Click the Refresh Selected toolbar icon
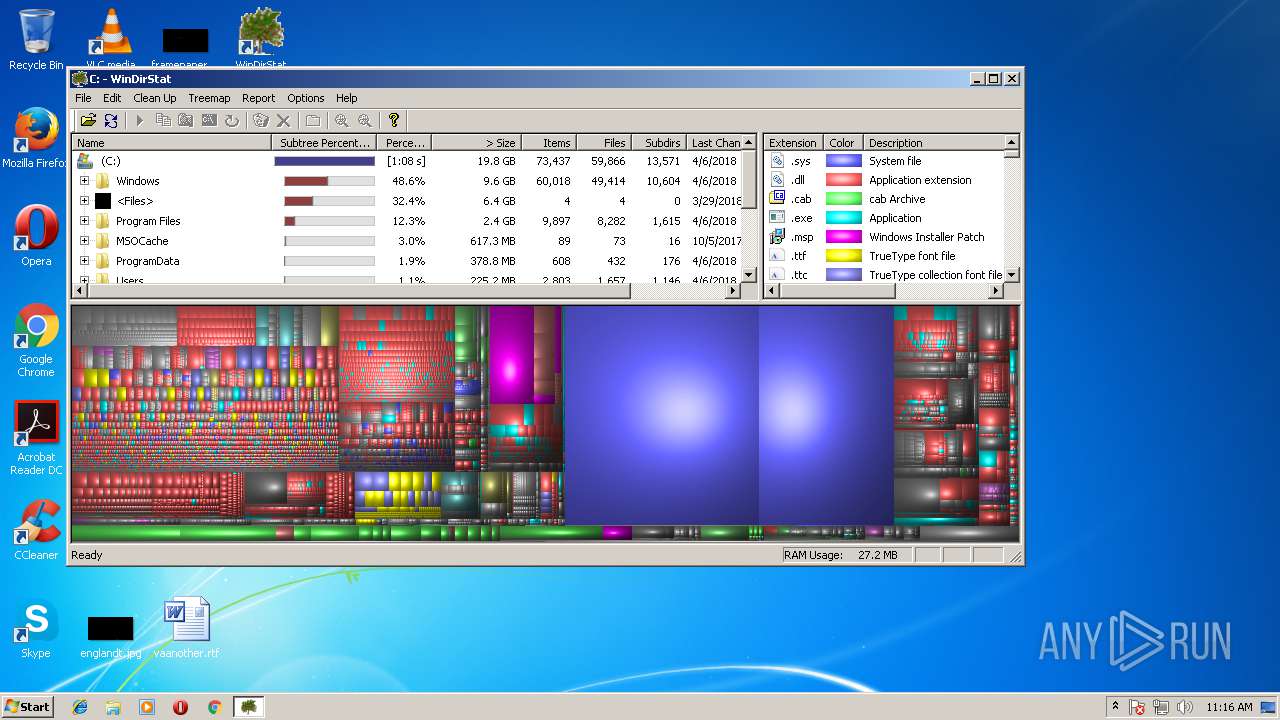The height and width of the screenshot is (720, 1280). pyautogui.click(x=232, y=120)
